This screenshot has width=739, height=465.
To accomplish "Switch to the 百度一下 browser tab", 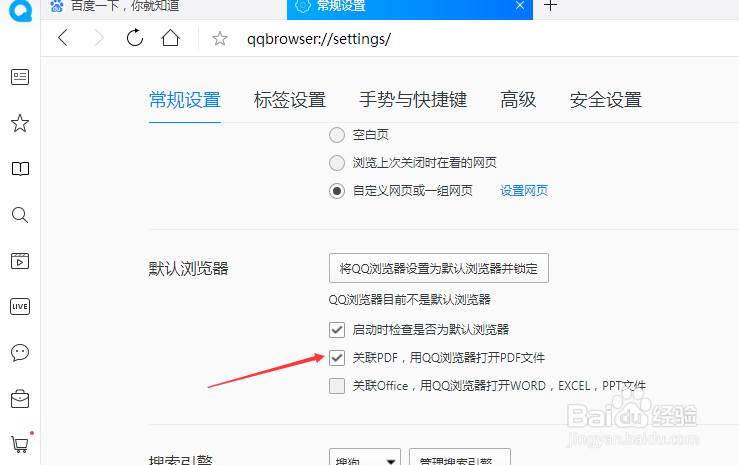I will click(x=164, y=9).
